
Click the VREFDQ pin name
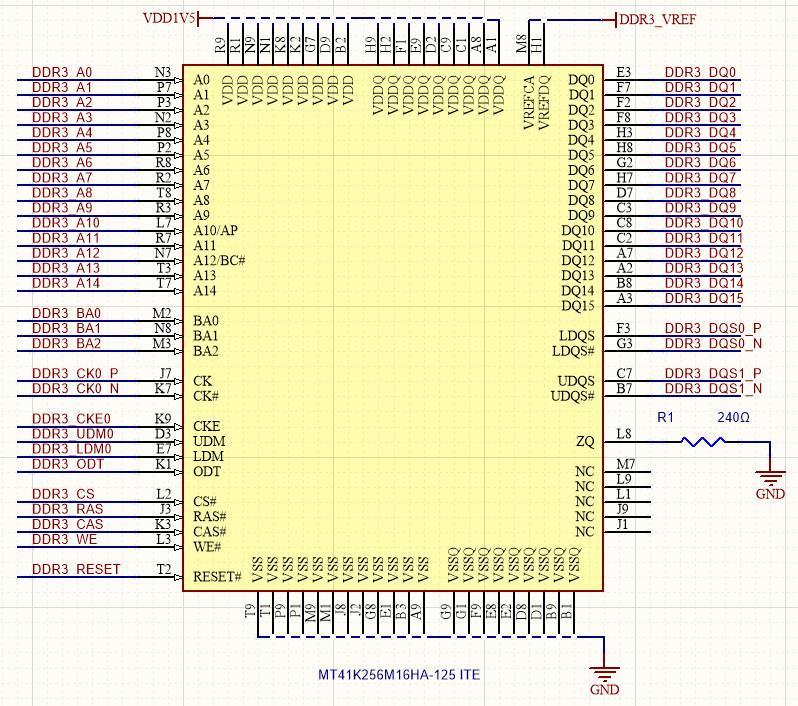(544, 102)
